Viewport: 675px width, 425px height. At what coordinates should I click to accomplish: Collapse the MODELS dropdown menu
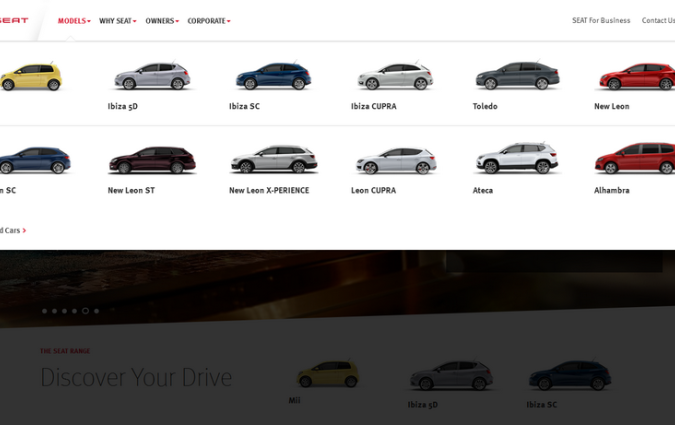click(74, 21)
